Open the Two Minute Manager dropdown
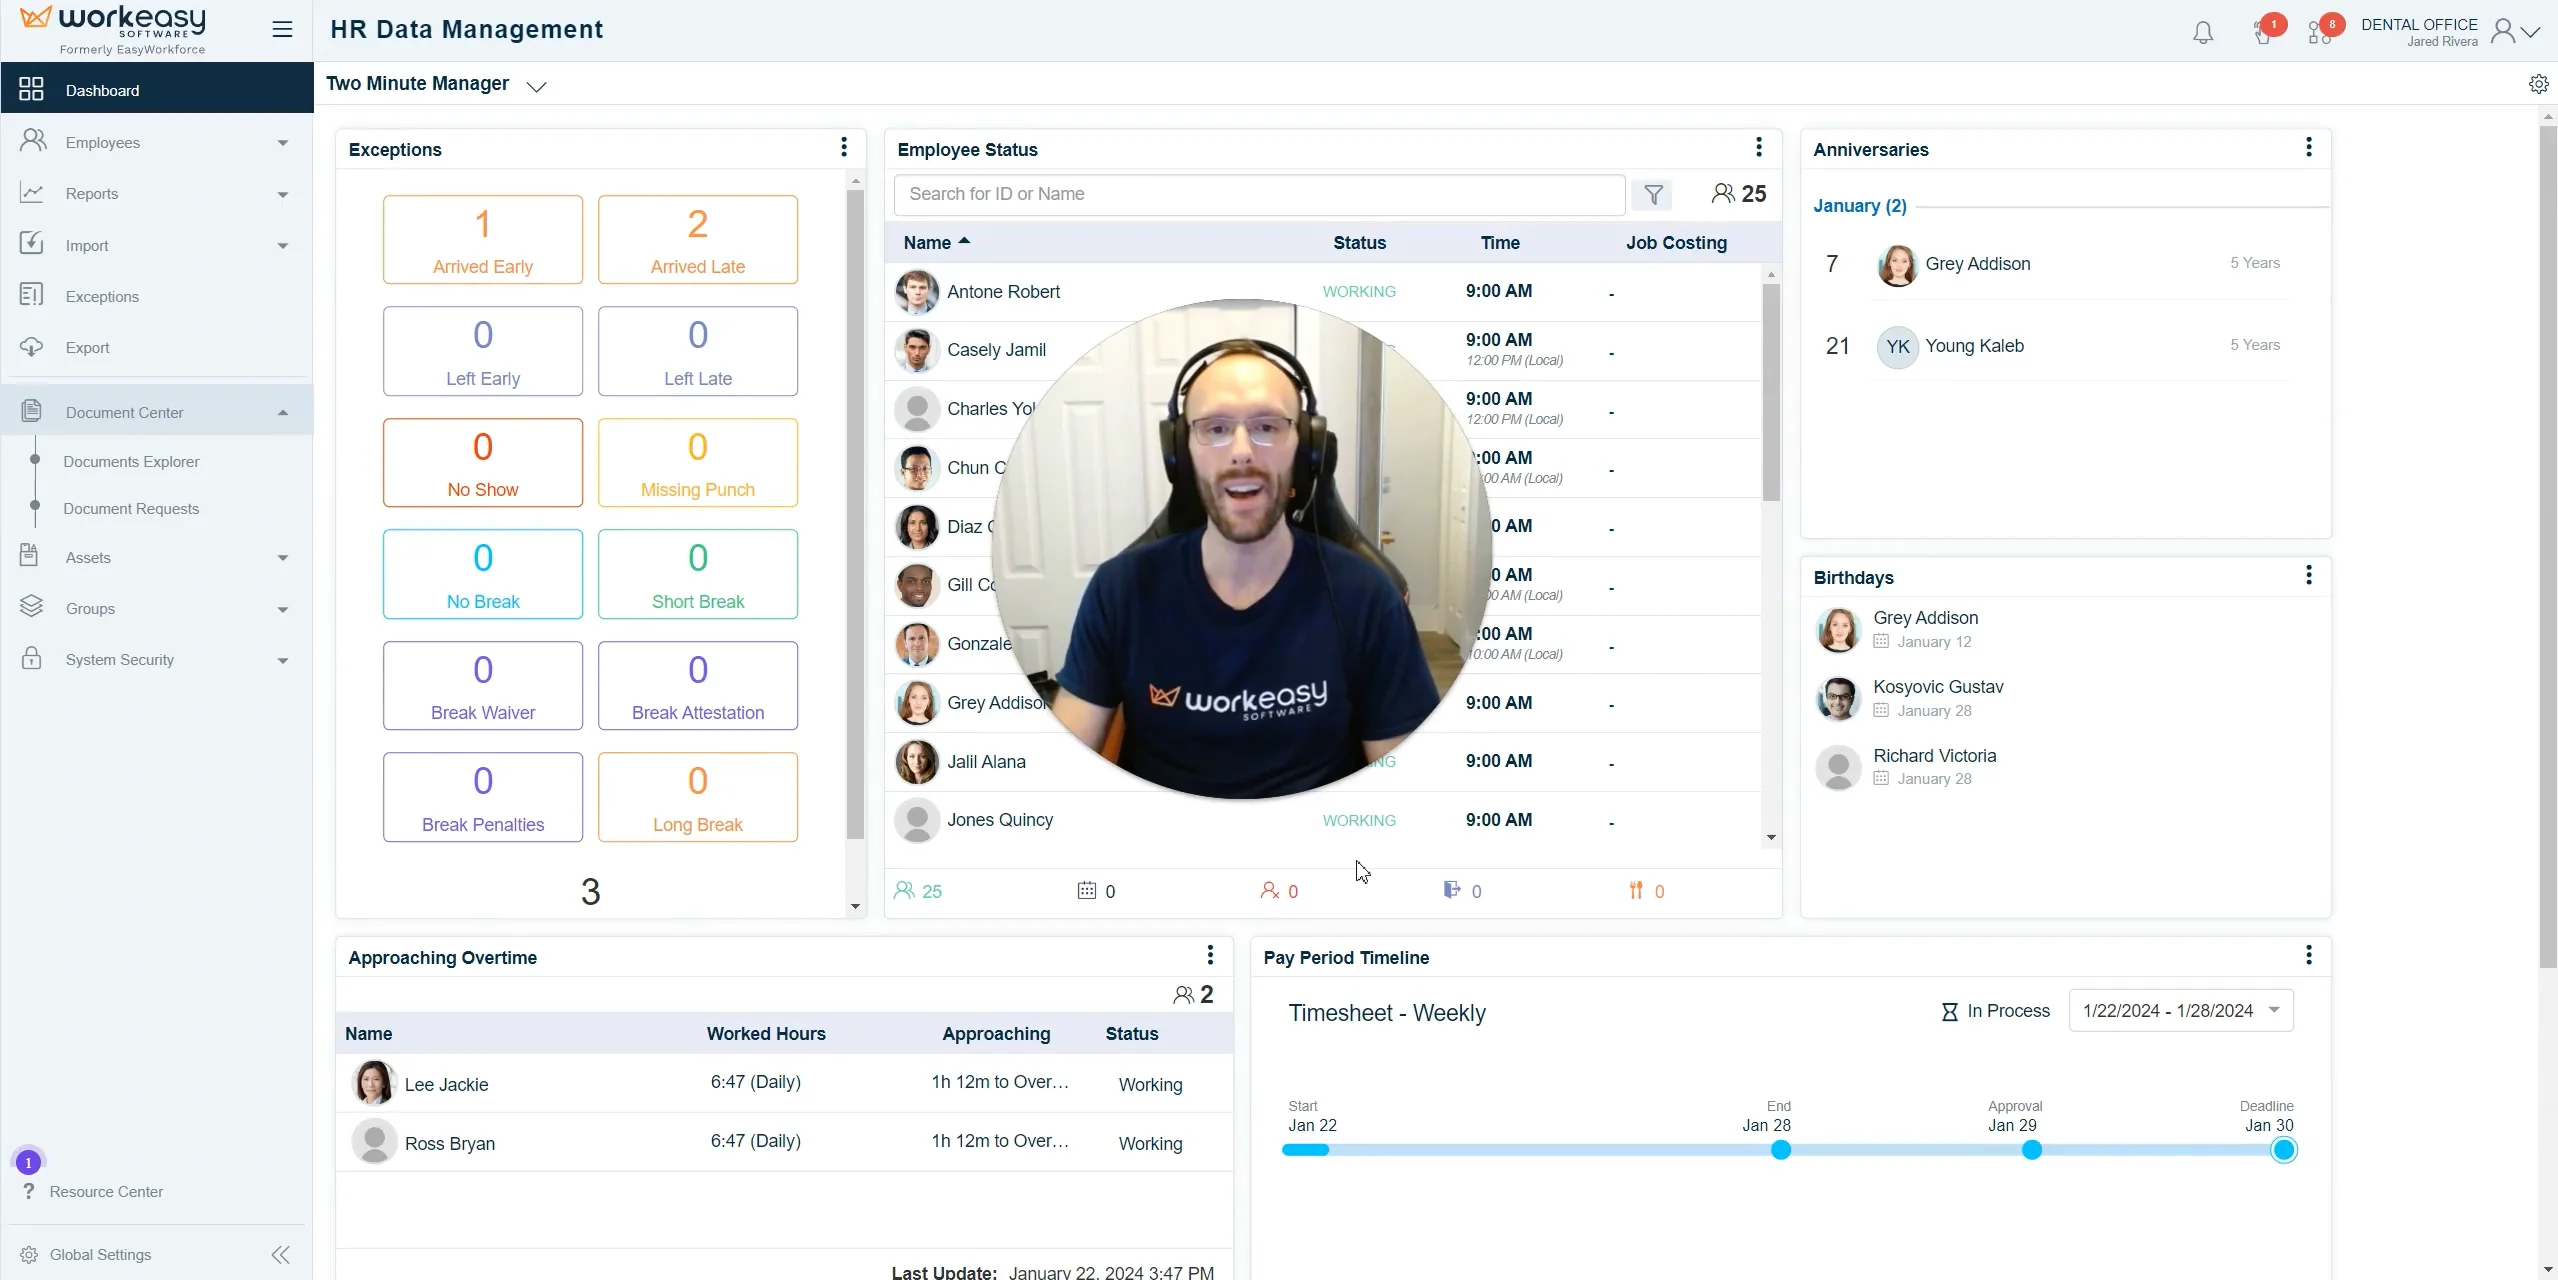 point(536,86)
